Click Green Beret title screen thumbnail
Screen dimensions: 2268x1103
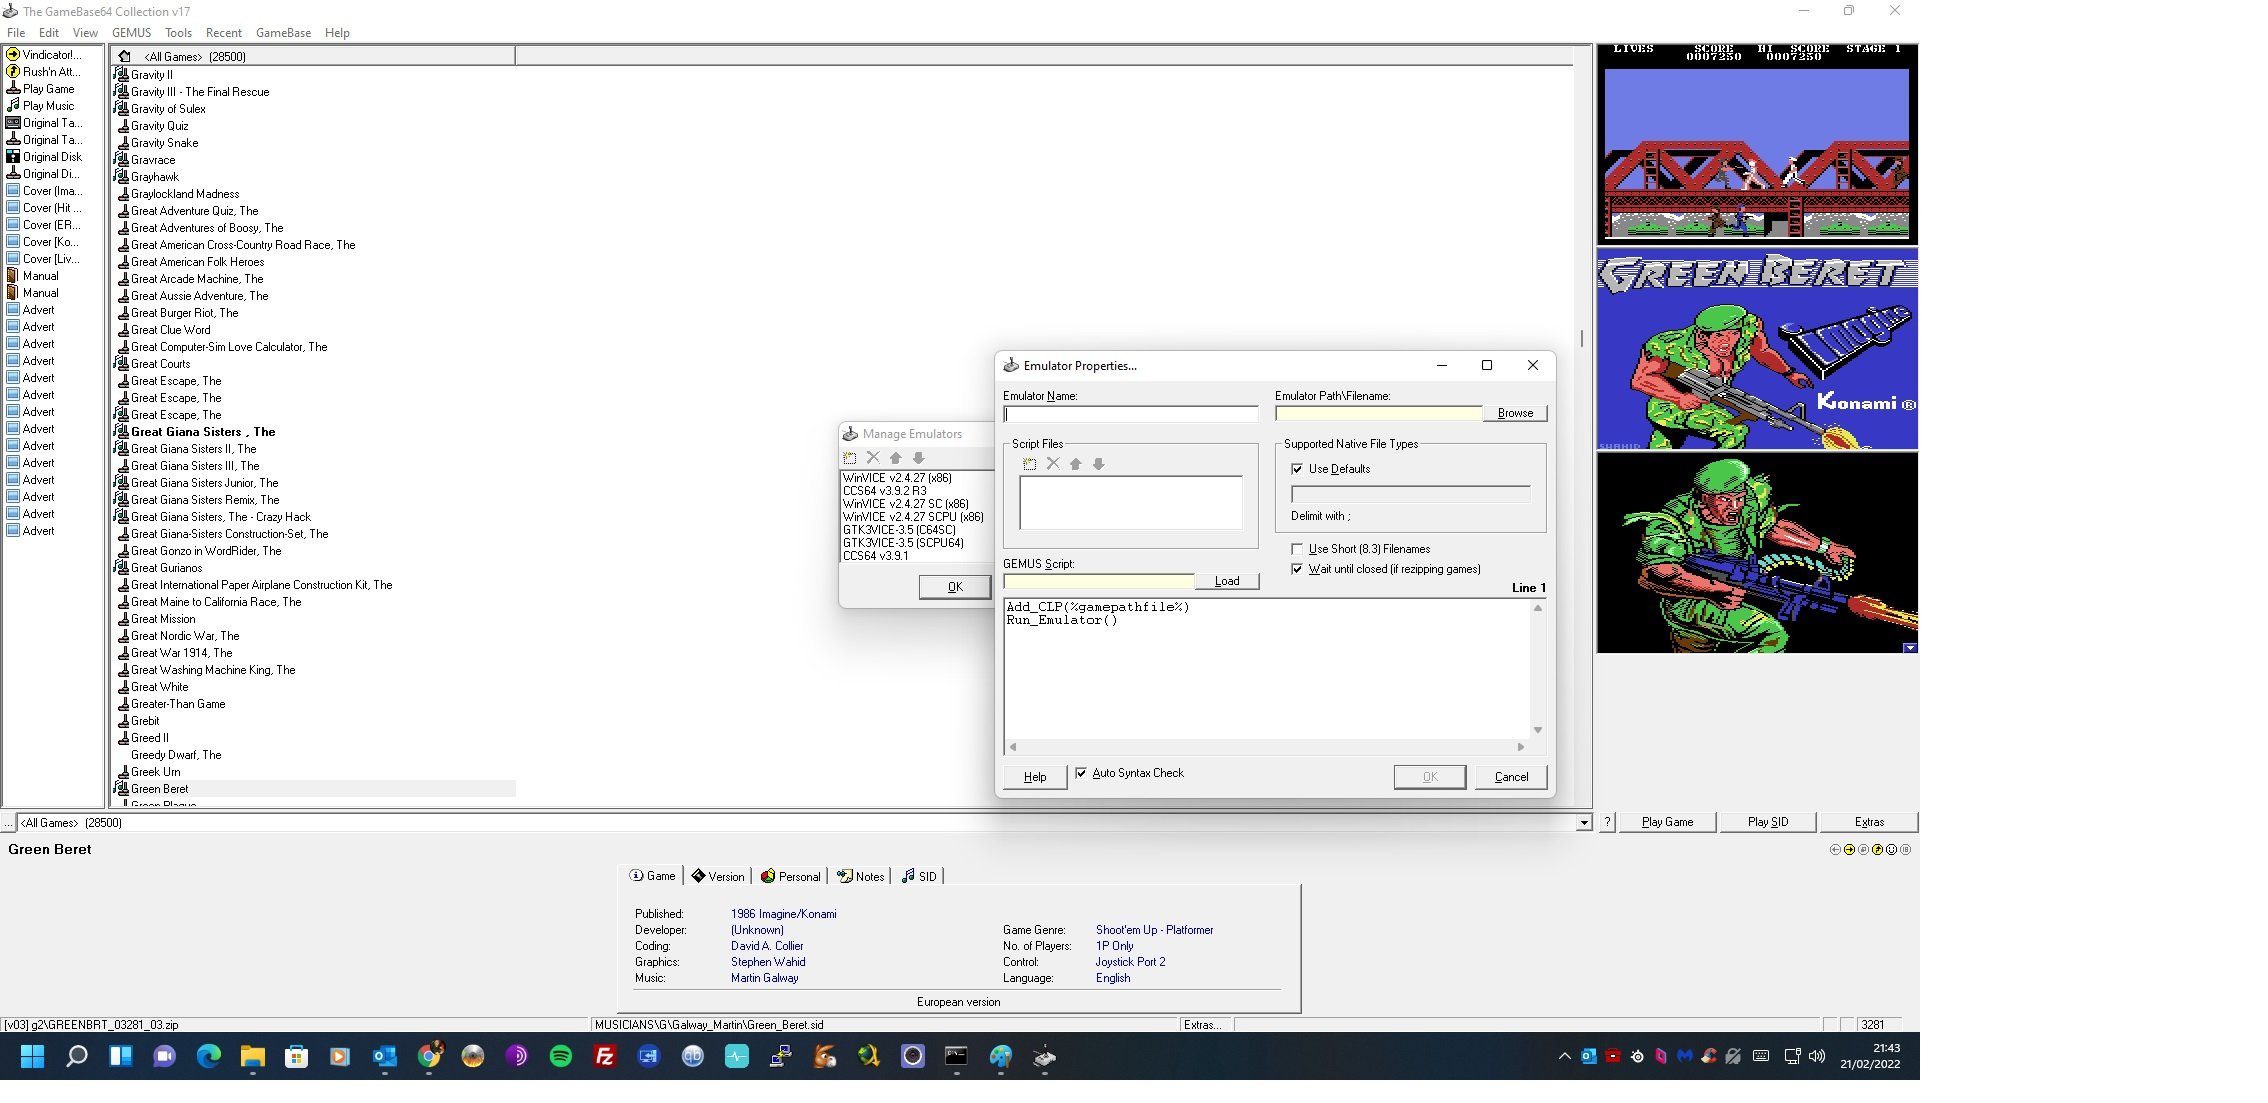tap(1757, 350)
